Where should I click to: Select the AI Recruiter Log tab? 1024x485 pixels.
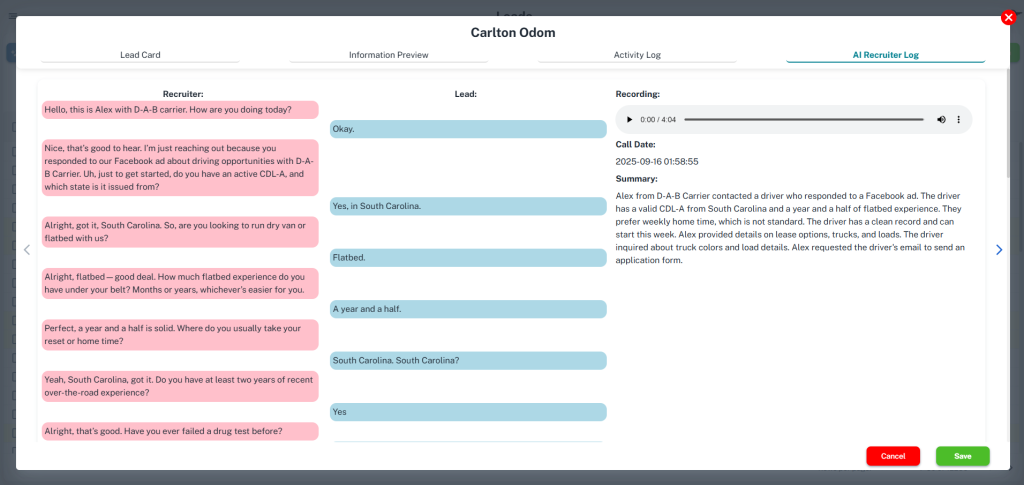point(885,55)
